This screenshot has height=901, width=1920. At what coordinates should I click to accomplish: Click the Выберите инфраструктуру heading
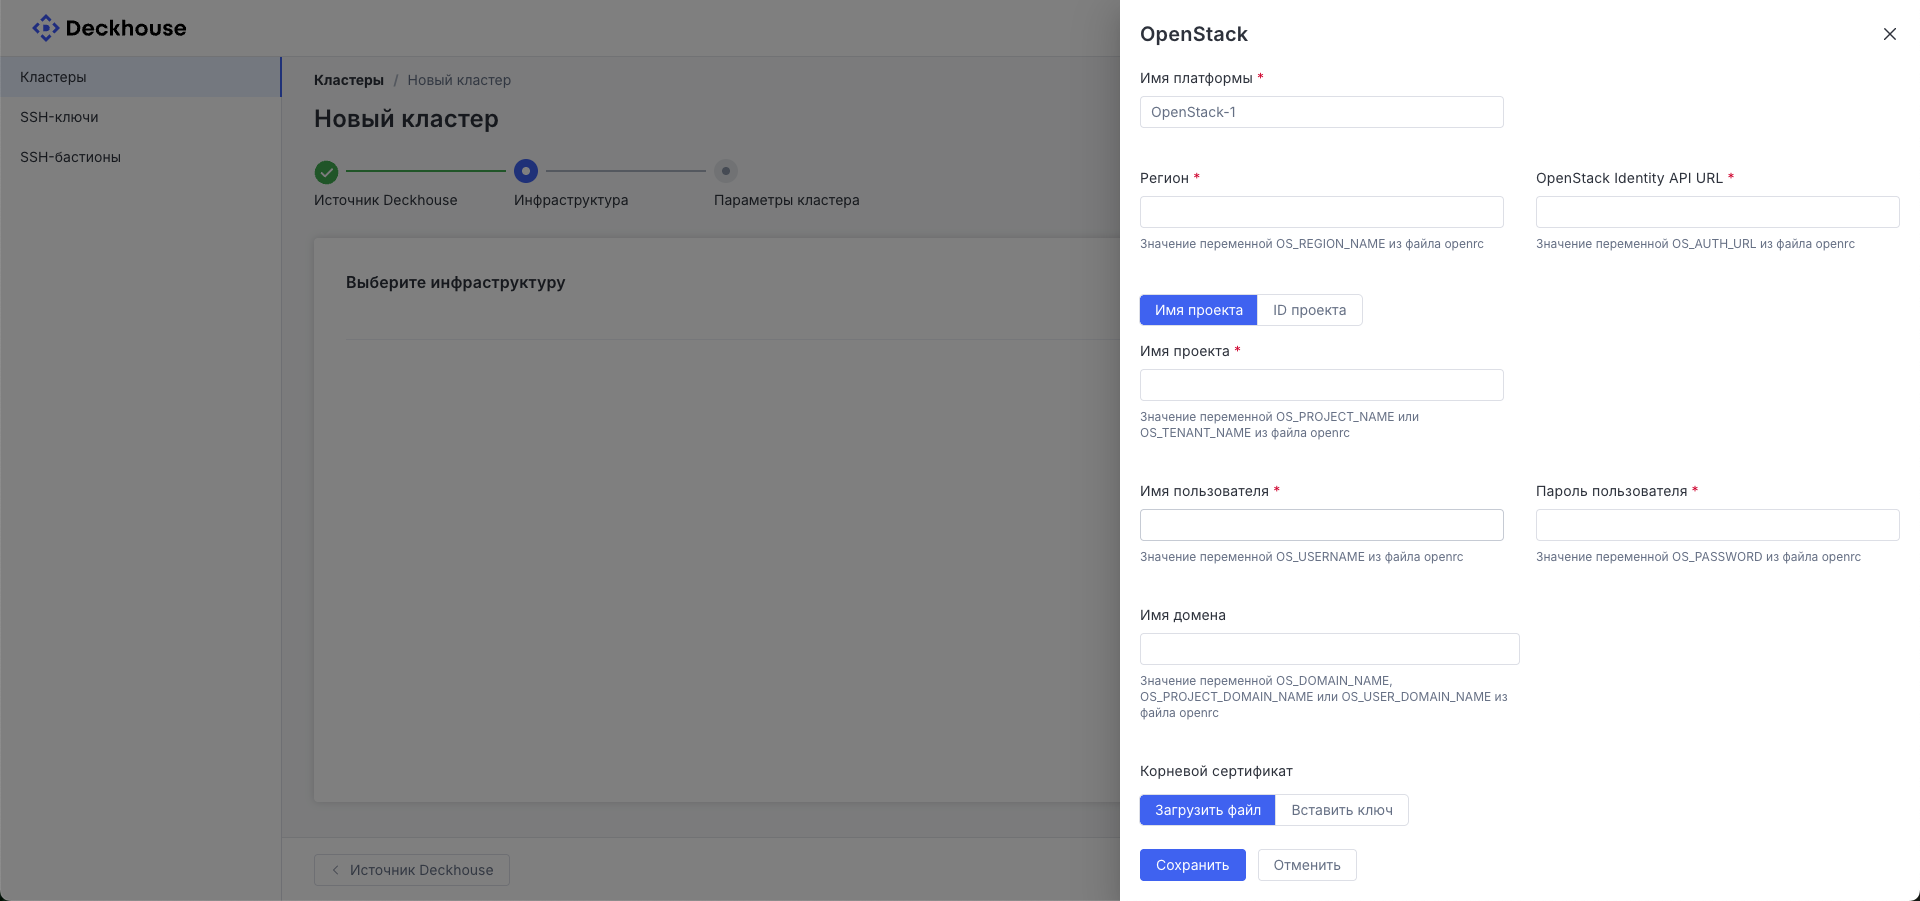coord(455,283)
